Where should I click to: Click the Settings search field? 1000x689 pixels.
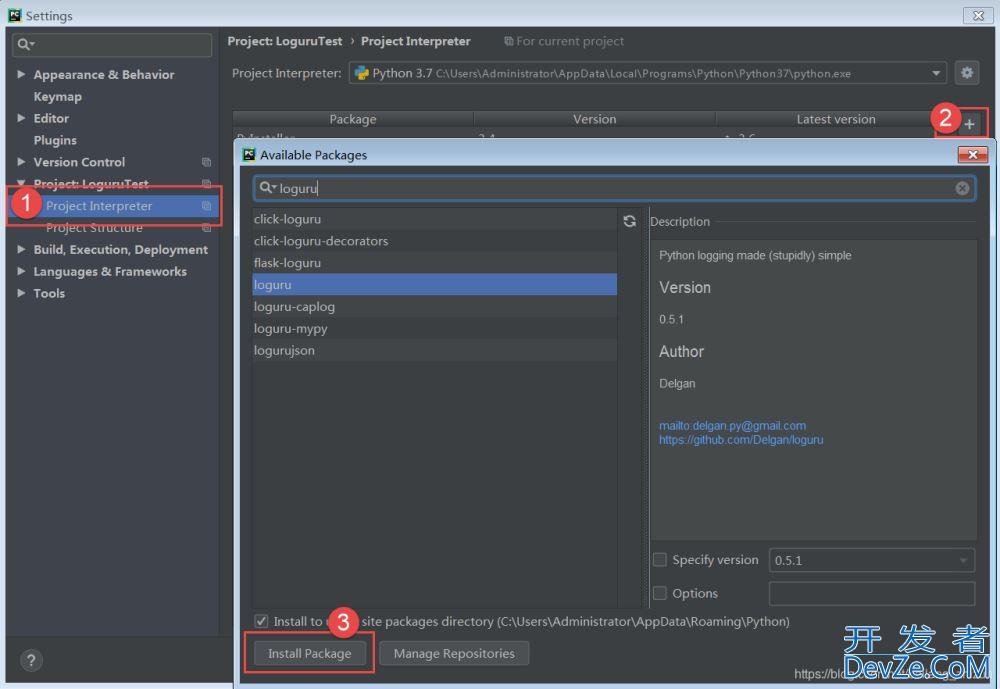(112, 45)
